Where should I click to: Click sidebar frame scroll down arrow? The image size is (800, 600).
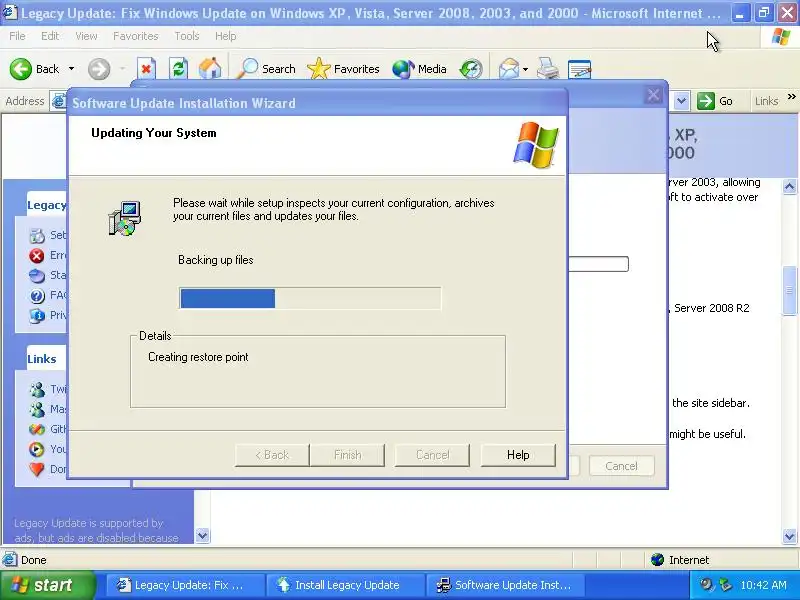pos(203,536)
